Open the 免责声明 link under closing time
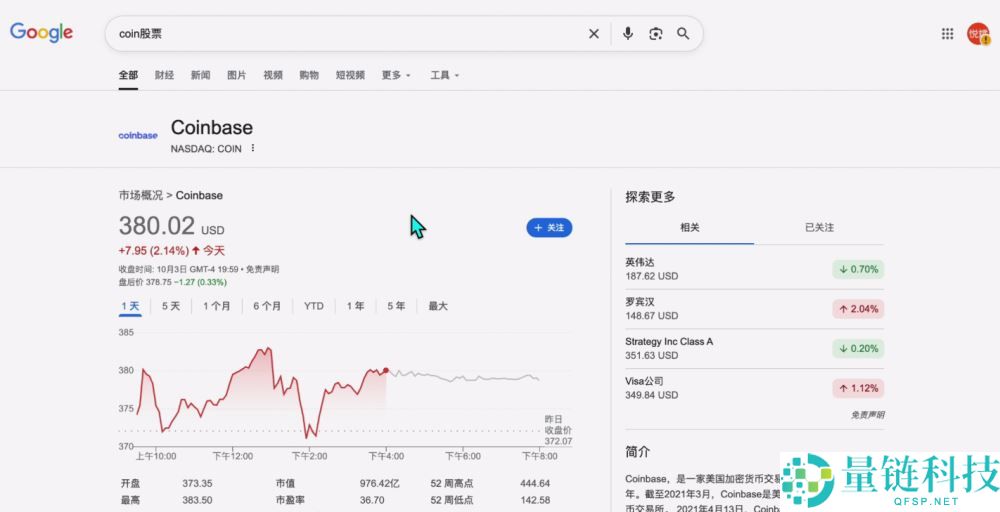This screenshot has width=1000, height=512. click(262, 269)
